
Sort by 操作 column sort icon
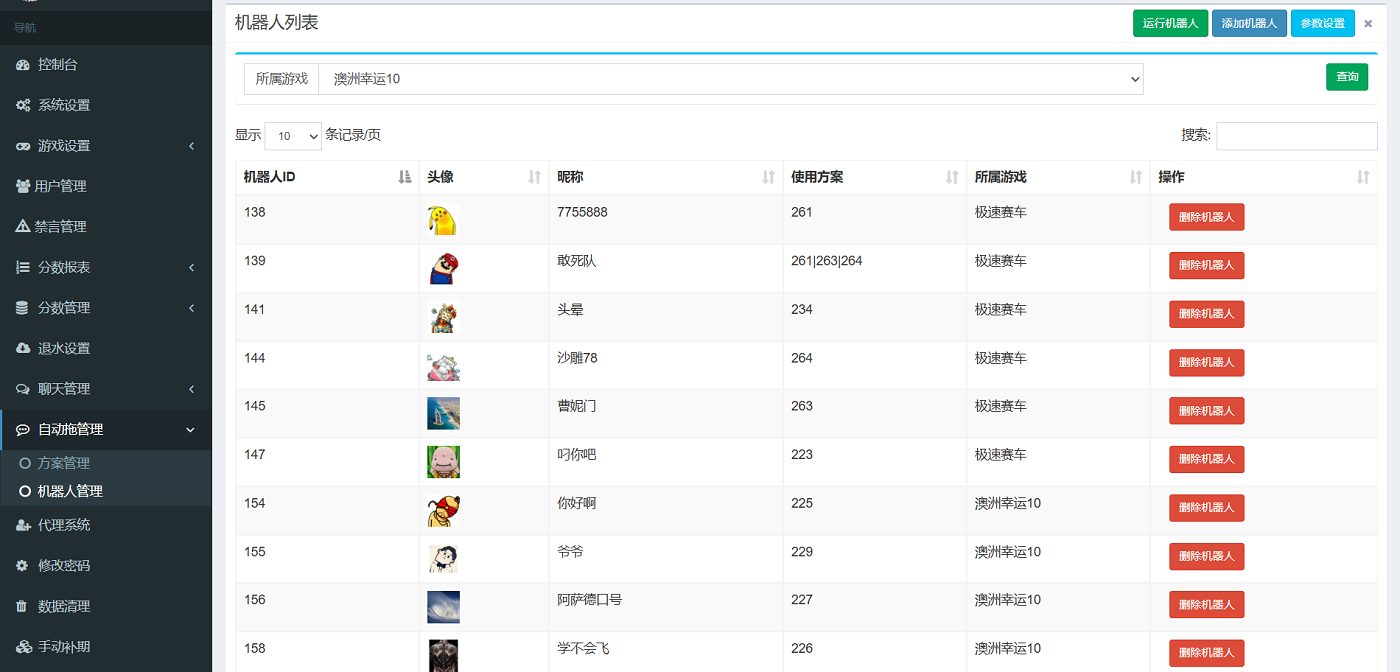[1363, 177]
